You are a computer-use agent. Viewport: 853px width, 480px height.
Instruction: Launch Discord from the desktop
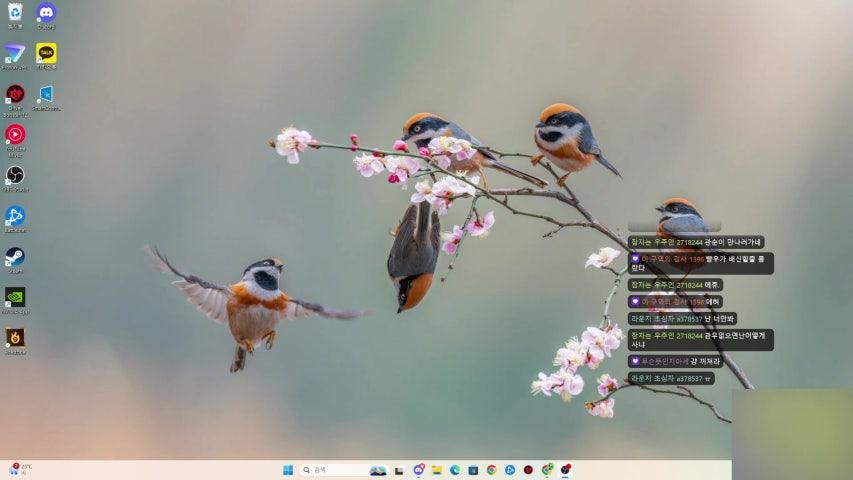click(x=46, y=15)
